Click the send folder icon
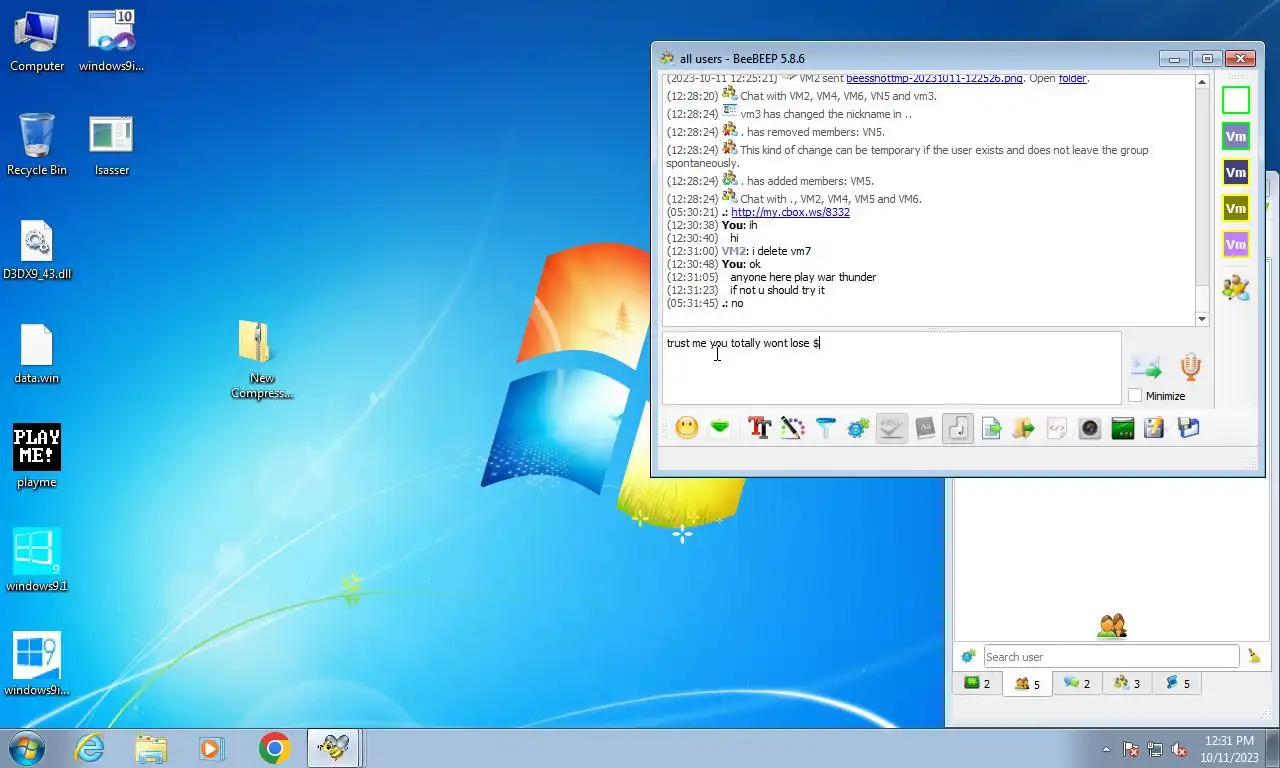The image size is (1280, 768). (1023, 428)
